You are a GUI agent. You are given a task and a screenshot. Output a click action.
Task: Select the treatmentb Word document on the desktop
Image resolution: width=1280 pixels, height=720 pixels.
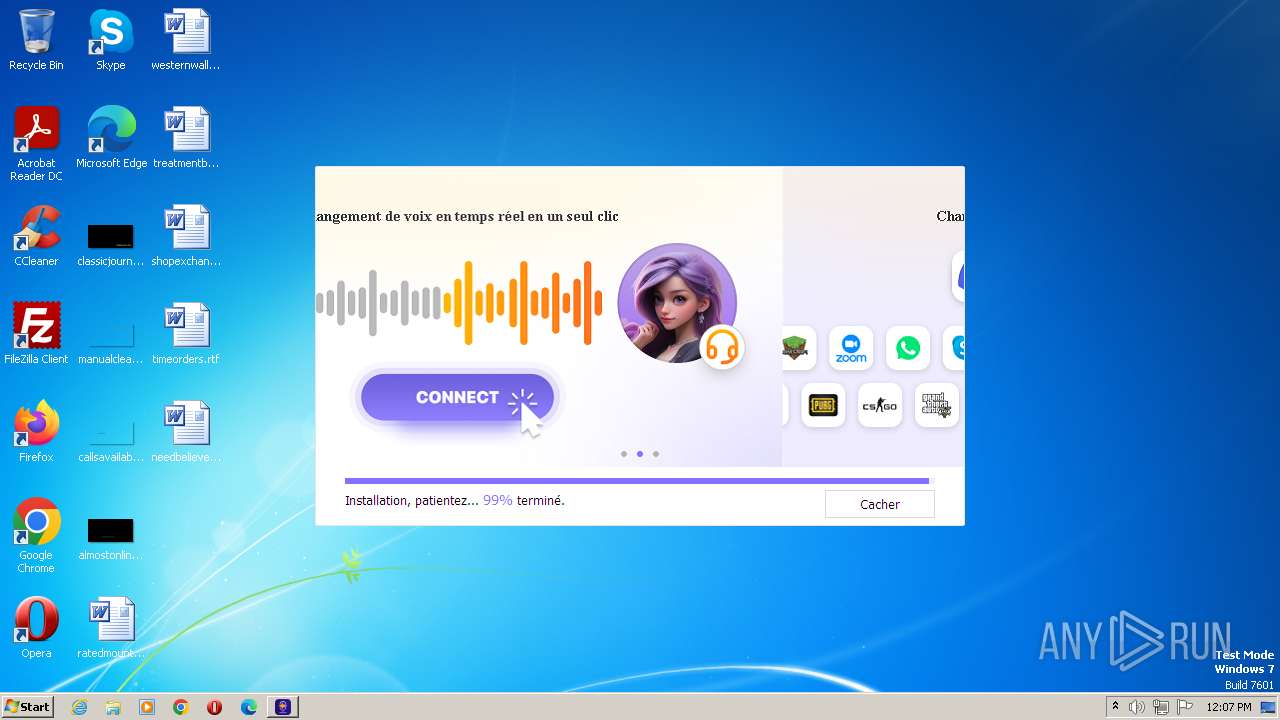point(186,138)
